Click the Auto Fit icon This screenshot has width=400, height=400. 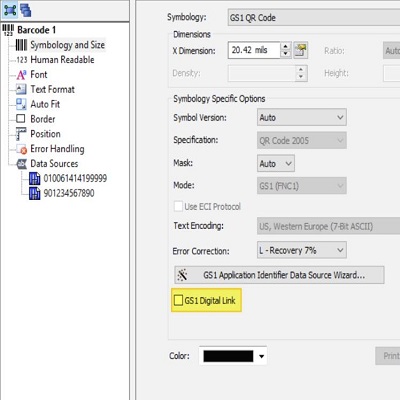[x=21, y=104]
